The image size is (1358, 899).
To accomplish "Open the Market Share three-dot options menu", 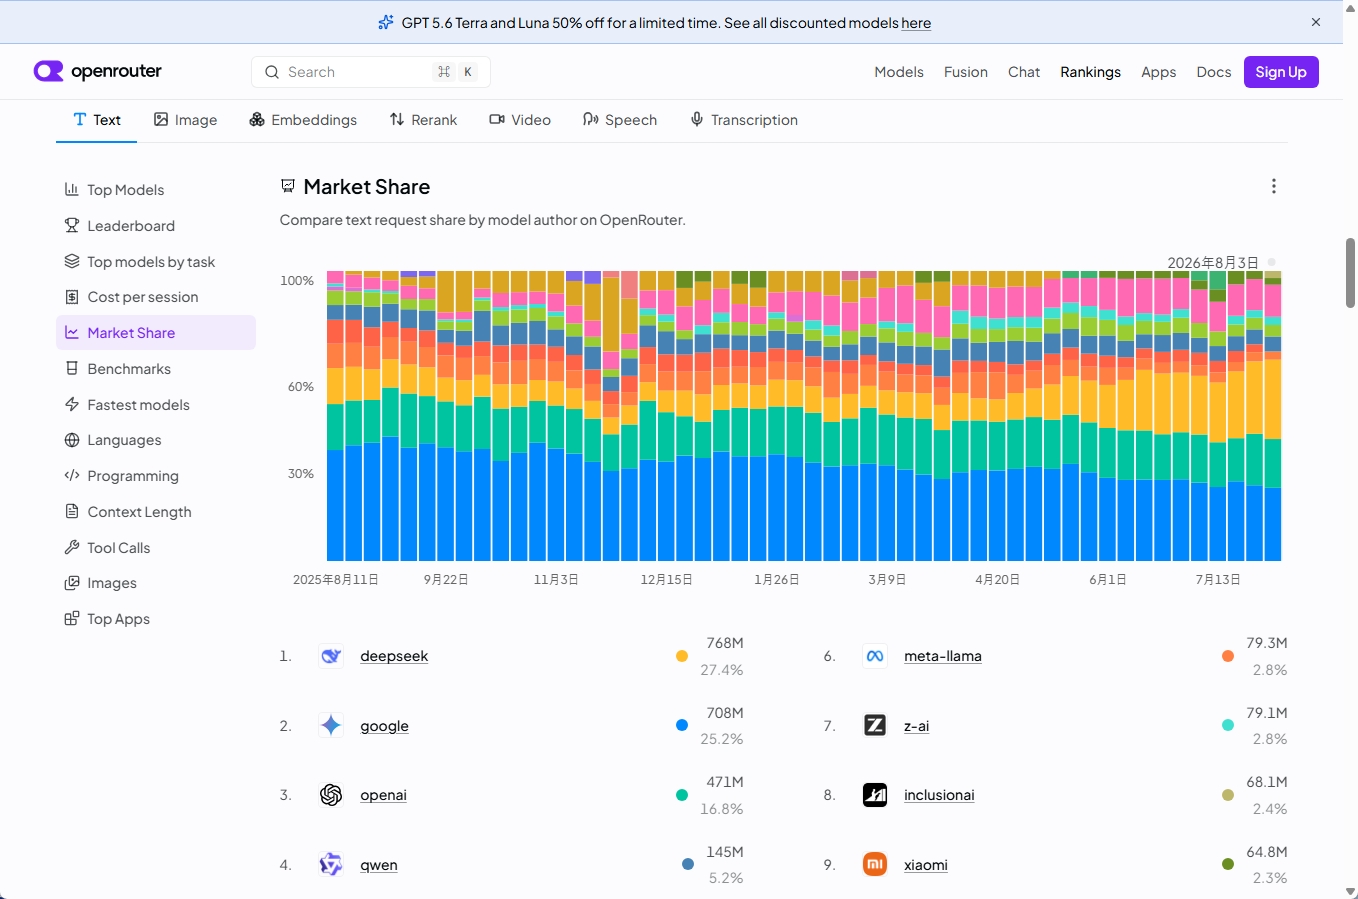I will point(1273,186).
